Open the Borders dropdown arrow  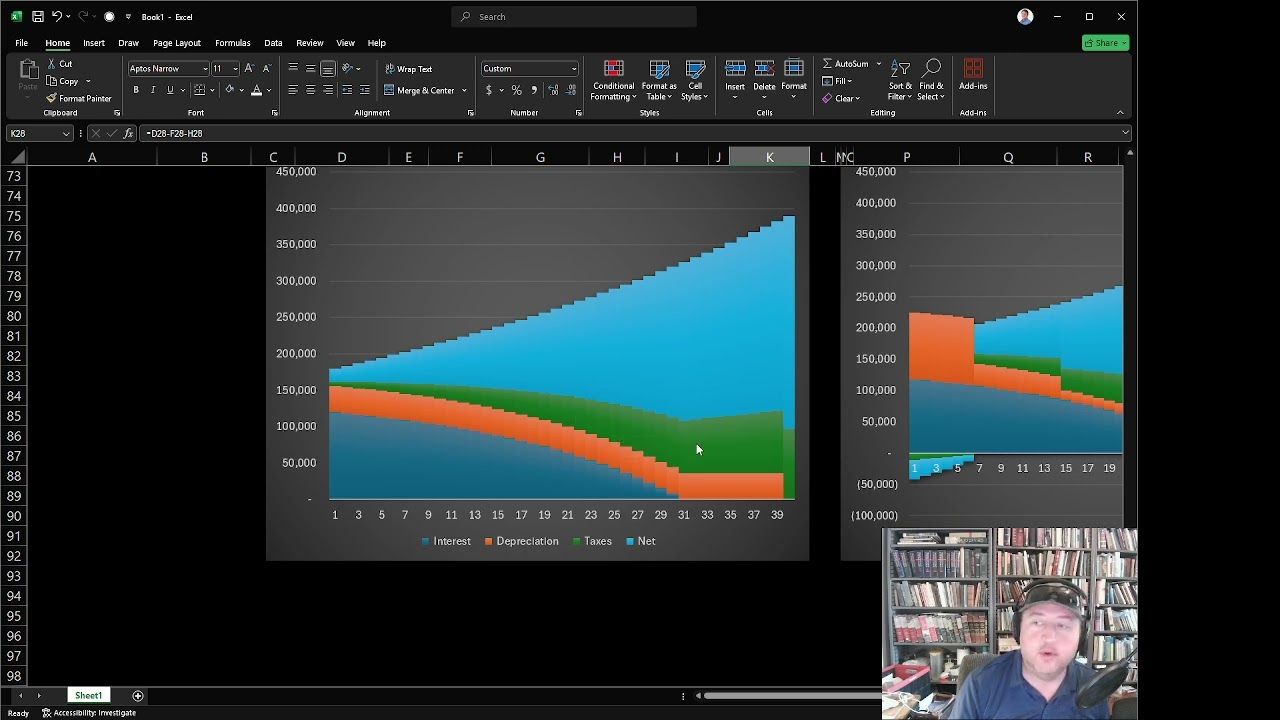pyautogui.click(x=212, y=90)
